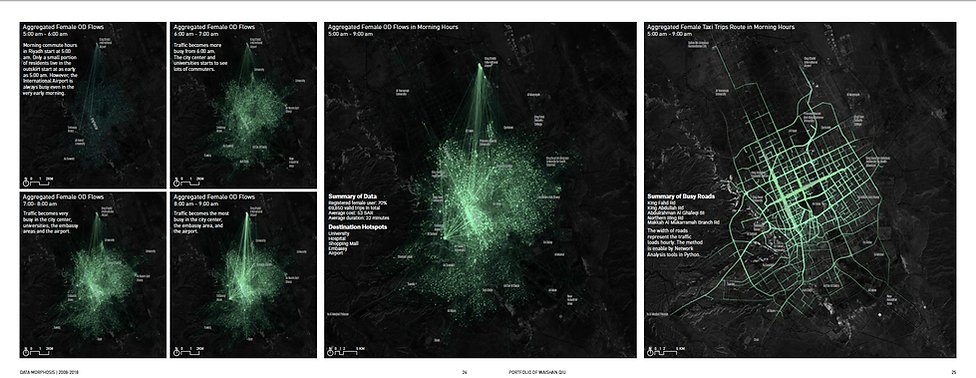Click 'DATA MORPHOSIS | 2008-2018' footer text
Image resolution: width=976 pixels, height=378 pixels.
coord(49,372)
